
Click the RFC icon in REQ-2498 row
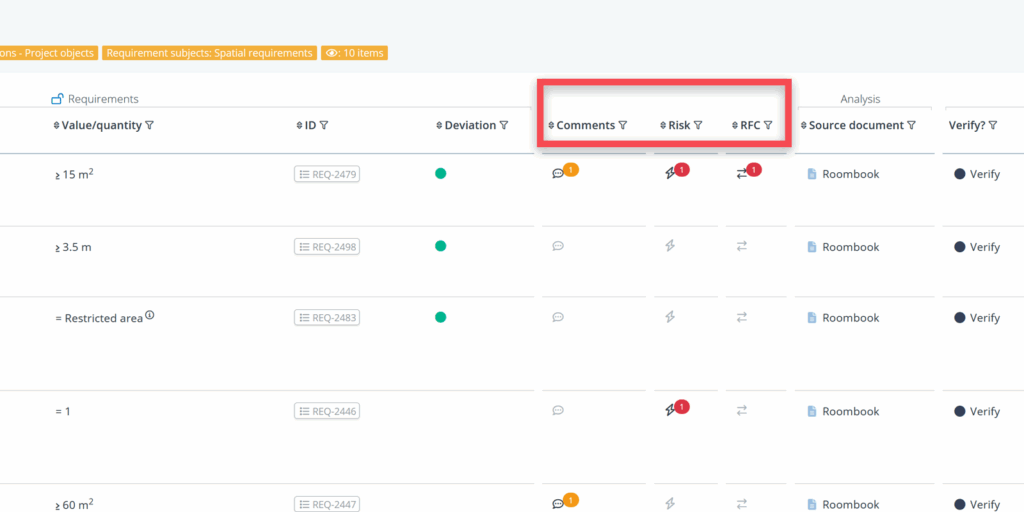(742, 246)
